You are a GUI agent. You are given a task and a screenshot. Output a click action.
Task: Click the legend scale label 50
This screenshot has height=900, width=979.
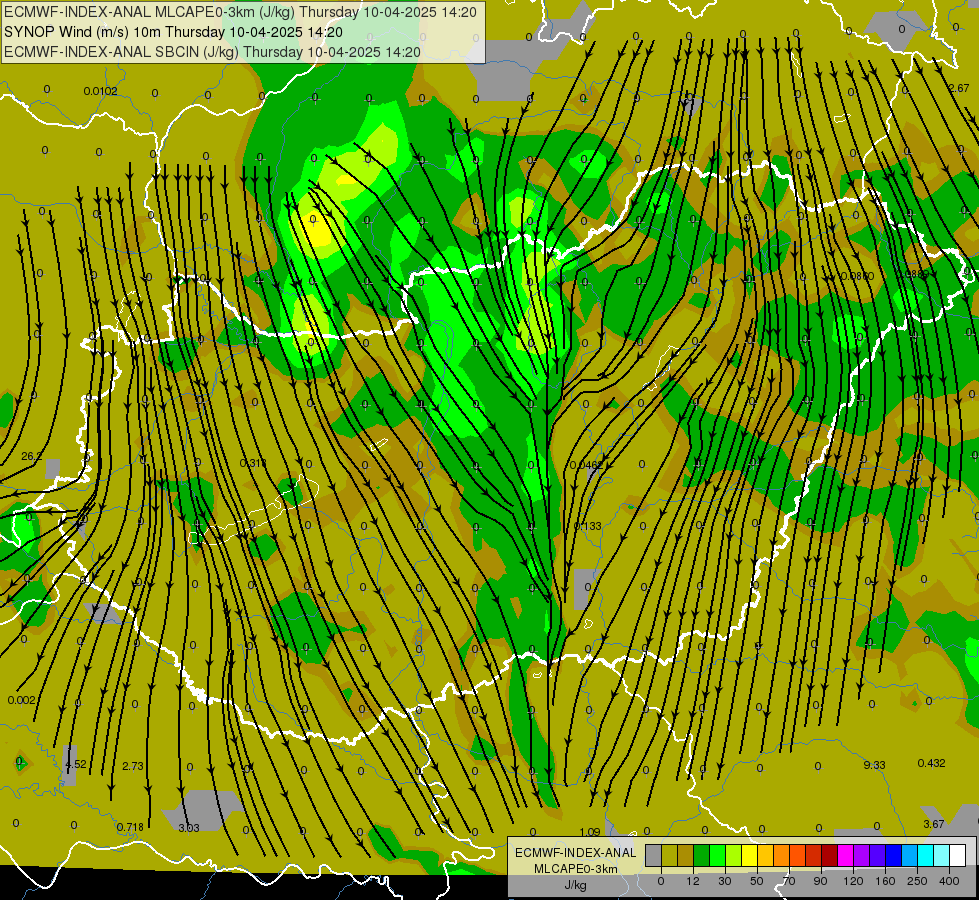click(x=757, y=881)
